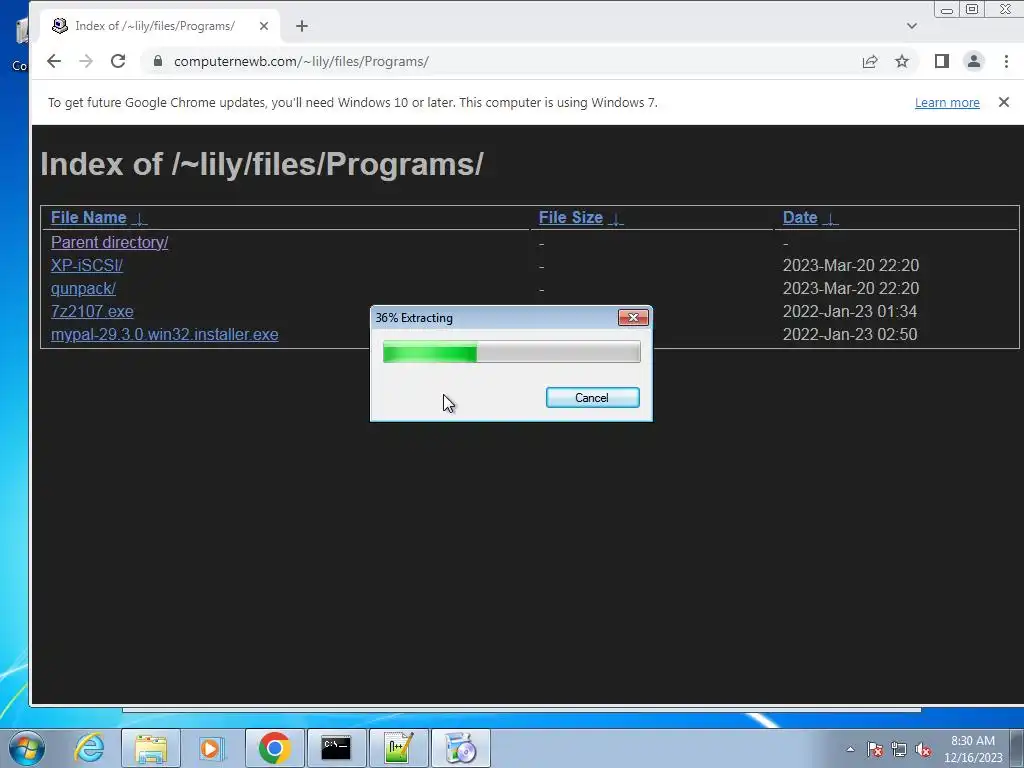Switch to Chrome via taskbar icon

pos(274,748)
